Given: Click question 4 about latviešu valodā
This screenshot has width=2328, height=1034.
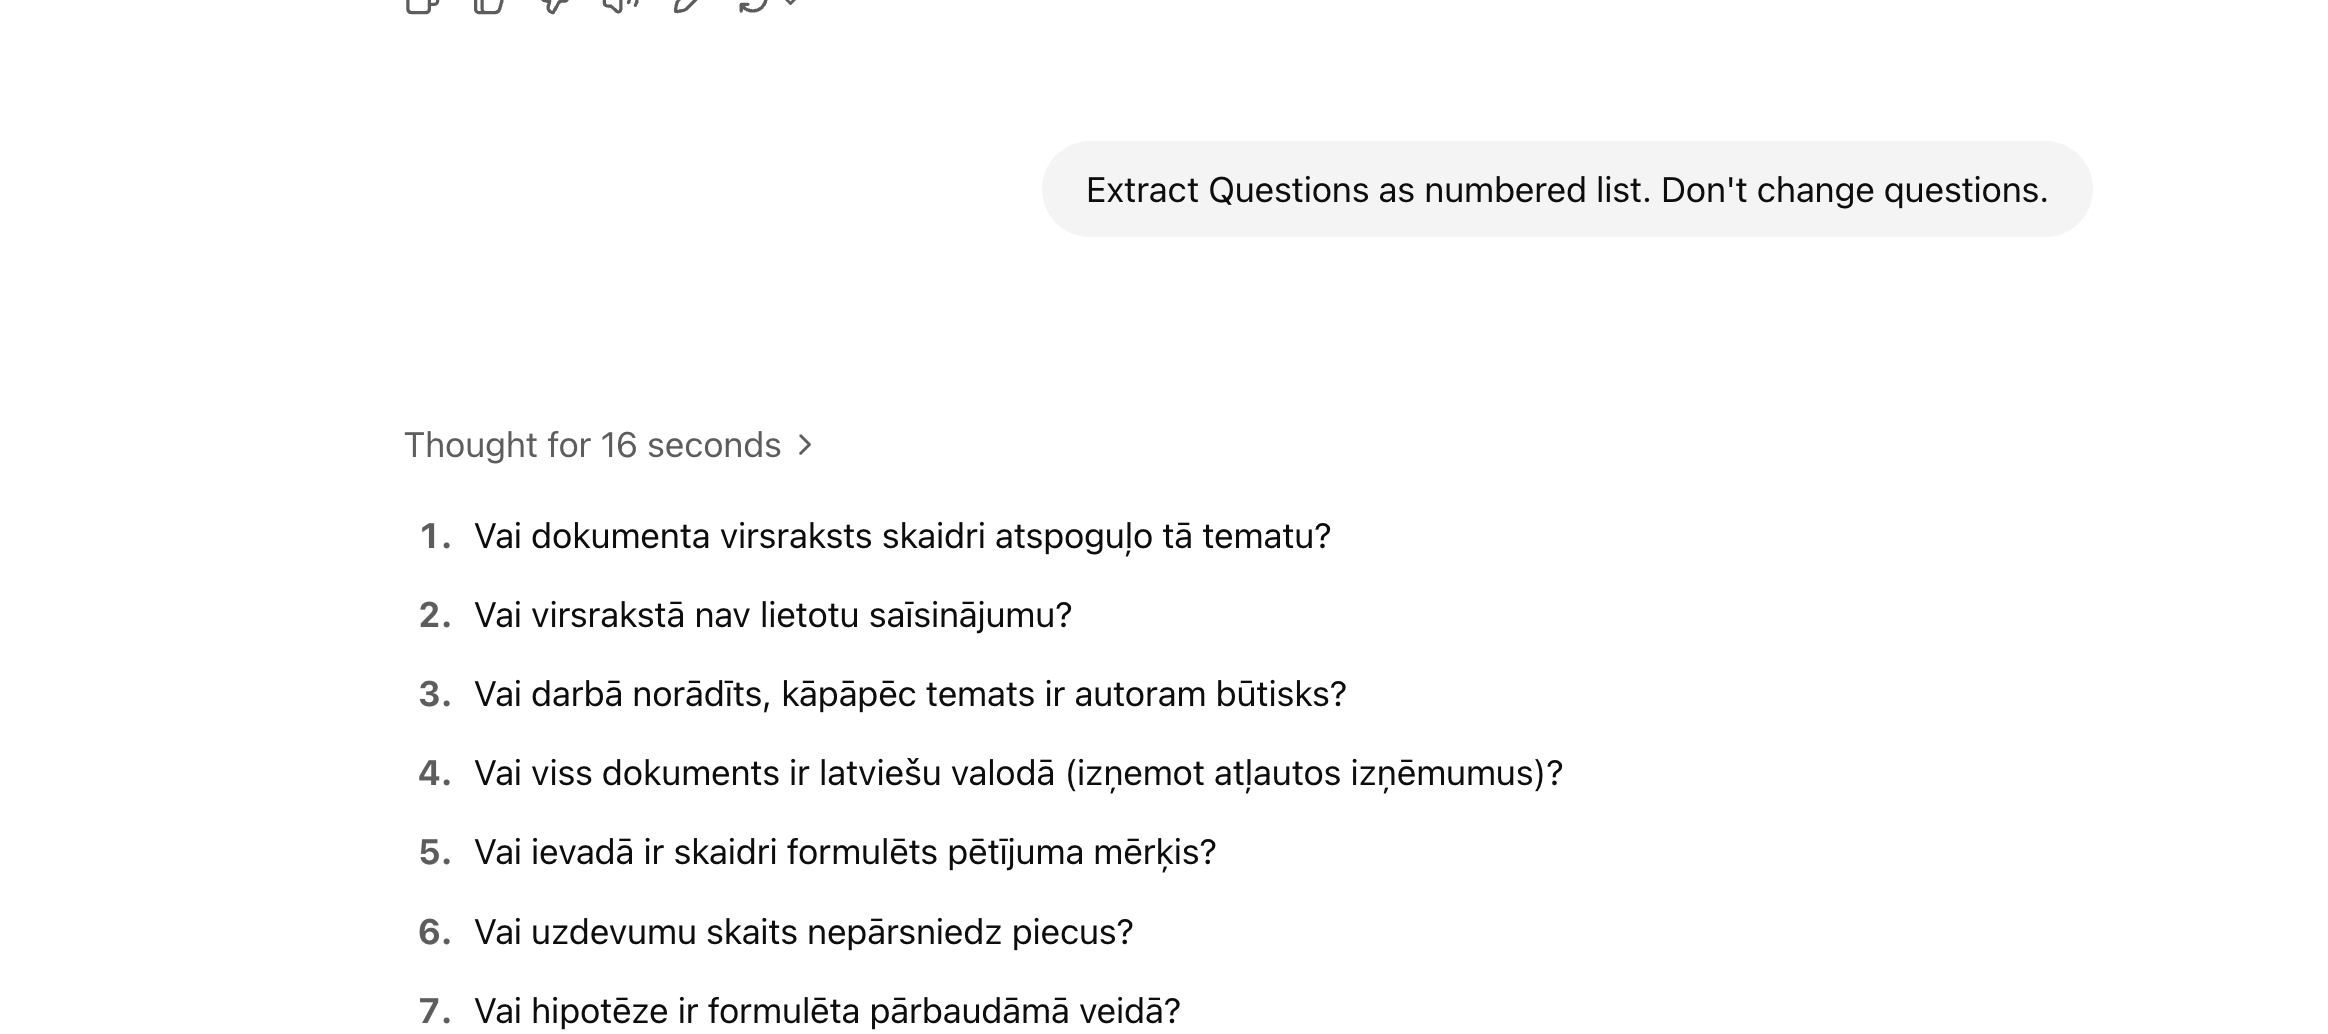Looking at the screenshot, I should 1018,773.
